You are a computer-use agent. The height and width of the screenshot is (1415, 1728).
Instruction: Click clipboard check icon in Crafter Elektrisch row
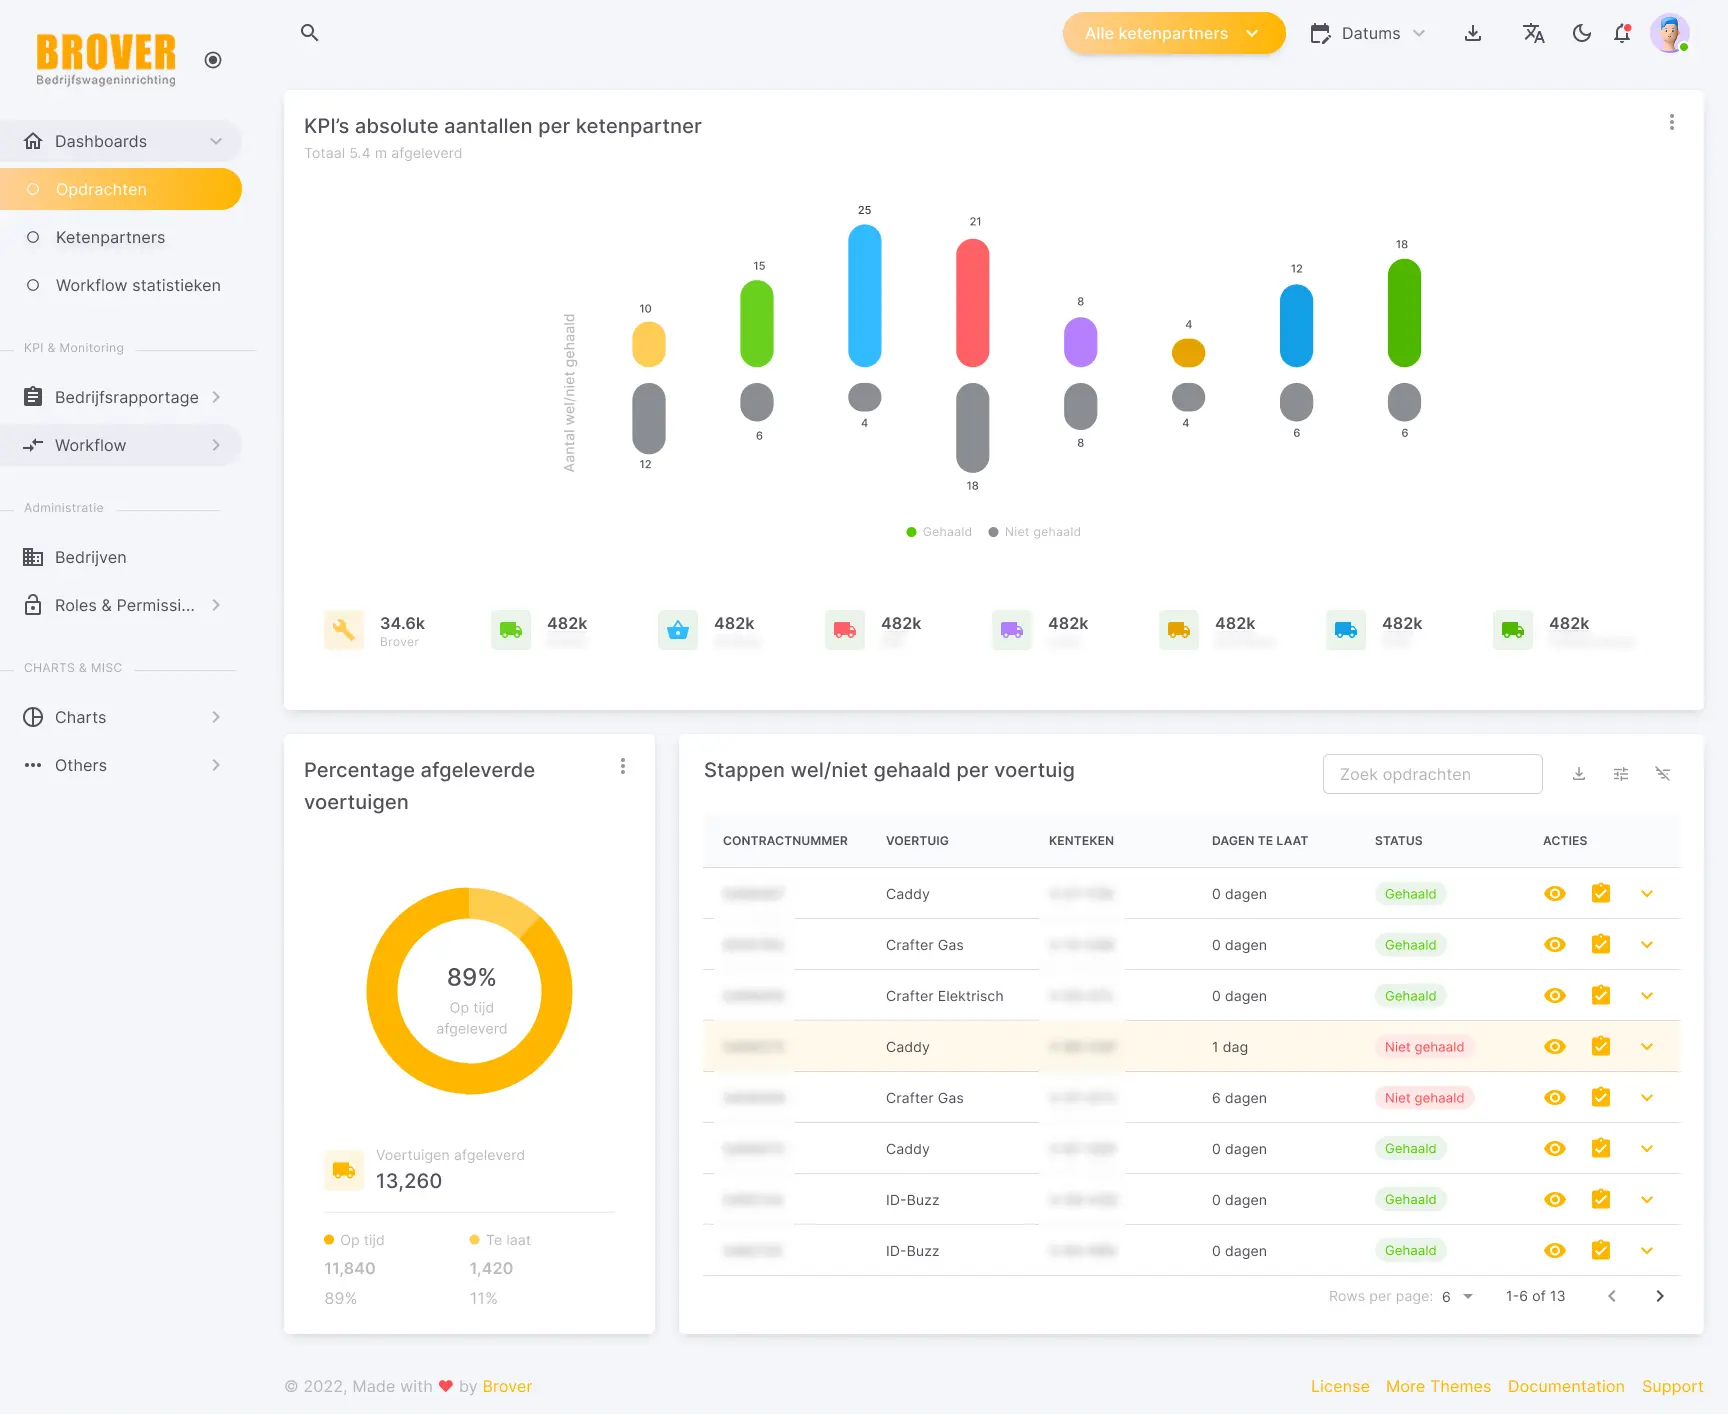[1601, 995]
